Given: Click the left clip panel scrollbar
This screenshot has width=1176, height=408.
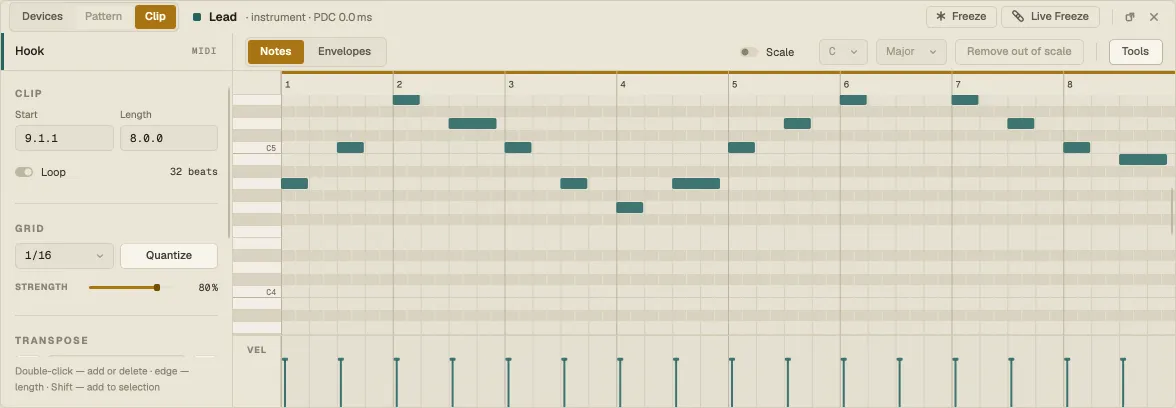Looking at the screenshot, I should point(230,163).
